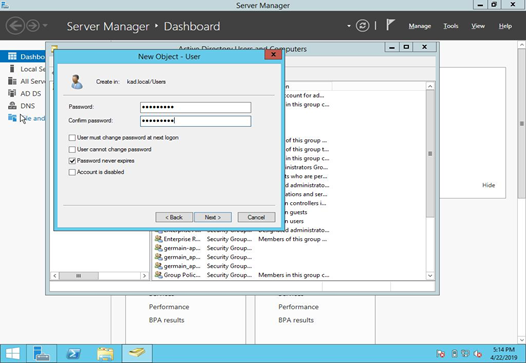Tick Account is disabled checkbox

pos(72,172)
